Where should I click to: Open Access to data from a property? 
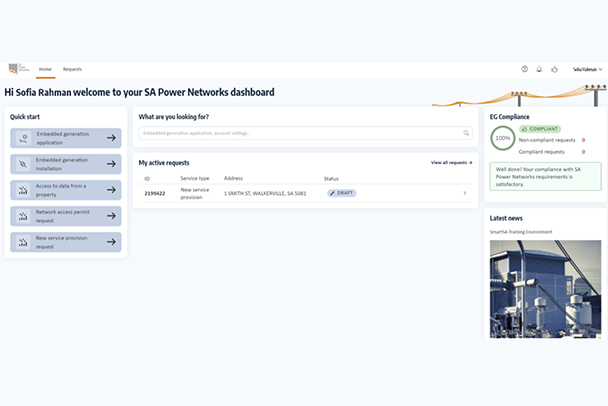(66, 190)
